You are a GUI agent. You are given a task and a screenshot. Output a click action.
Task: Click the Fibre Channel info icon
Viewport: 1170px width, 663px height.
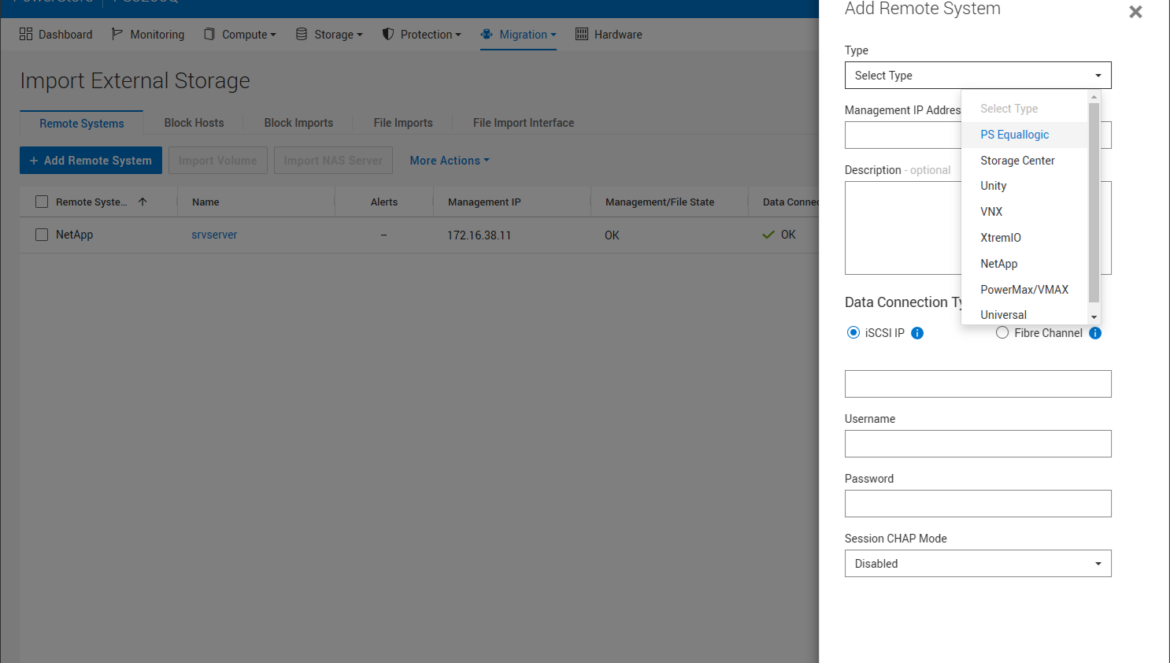tap(1095, 333)
